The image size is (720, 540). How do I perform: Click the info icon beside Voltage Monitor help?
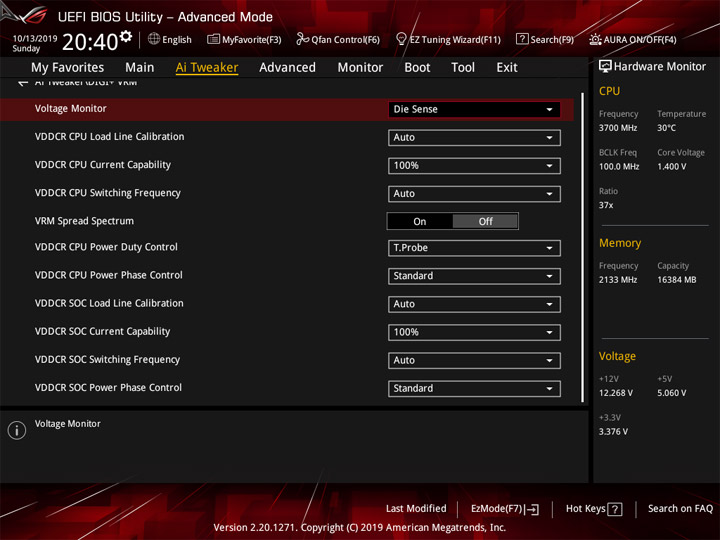coord(17,430)
